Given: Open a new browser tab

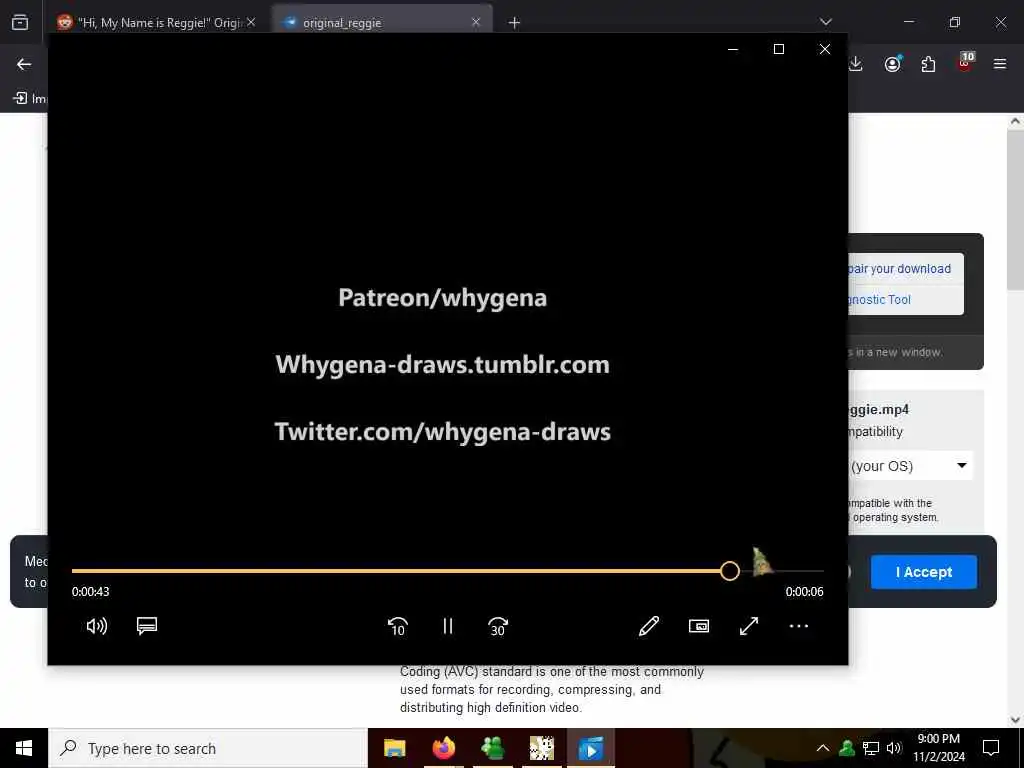Looking at the screenshot, I should click(x=515, y=23).
